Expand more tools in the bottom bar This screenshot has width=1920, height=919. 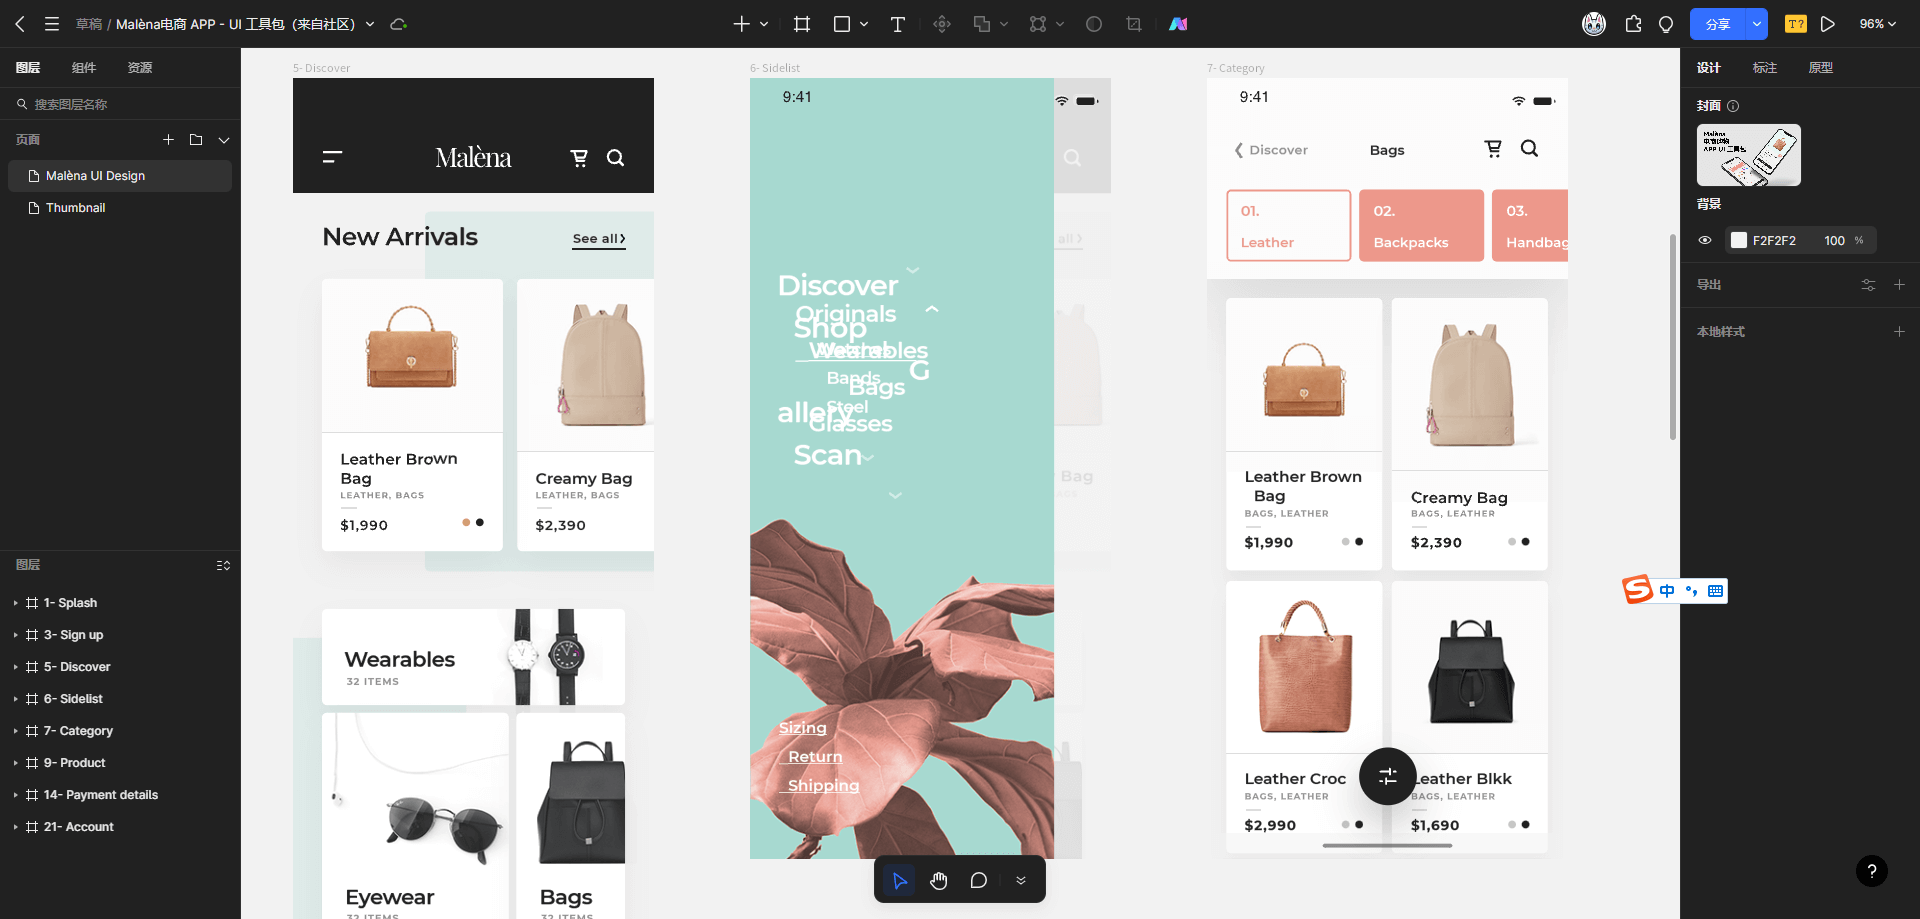click(x=1021, y=881)
